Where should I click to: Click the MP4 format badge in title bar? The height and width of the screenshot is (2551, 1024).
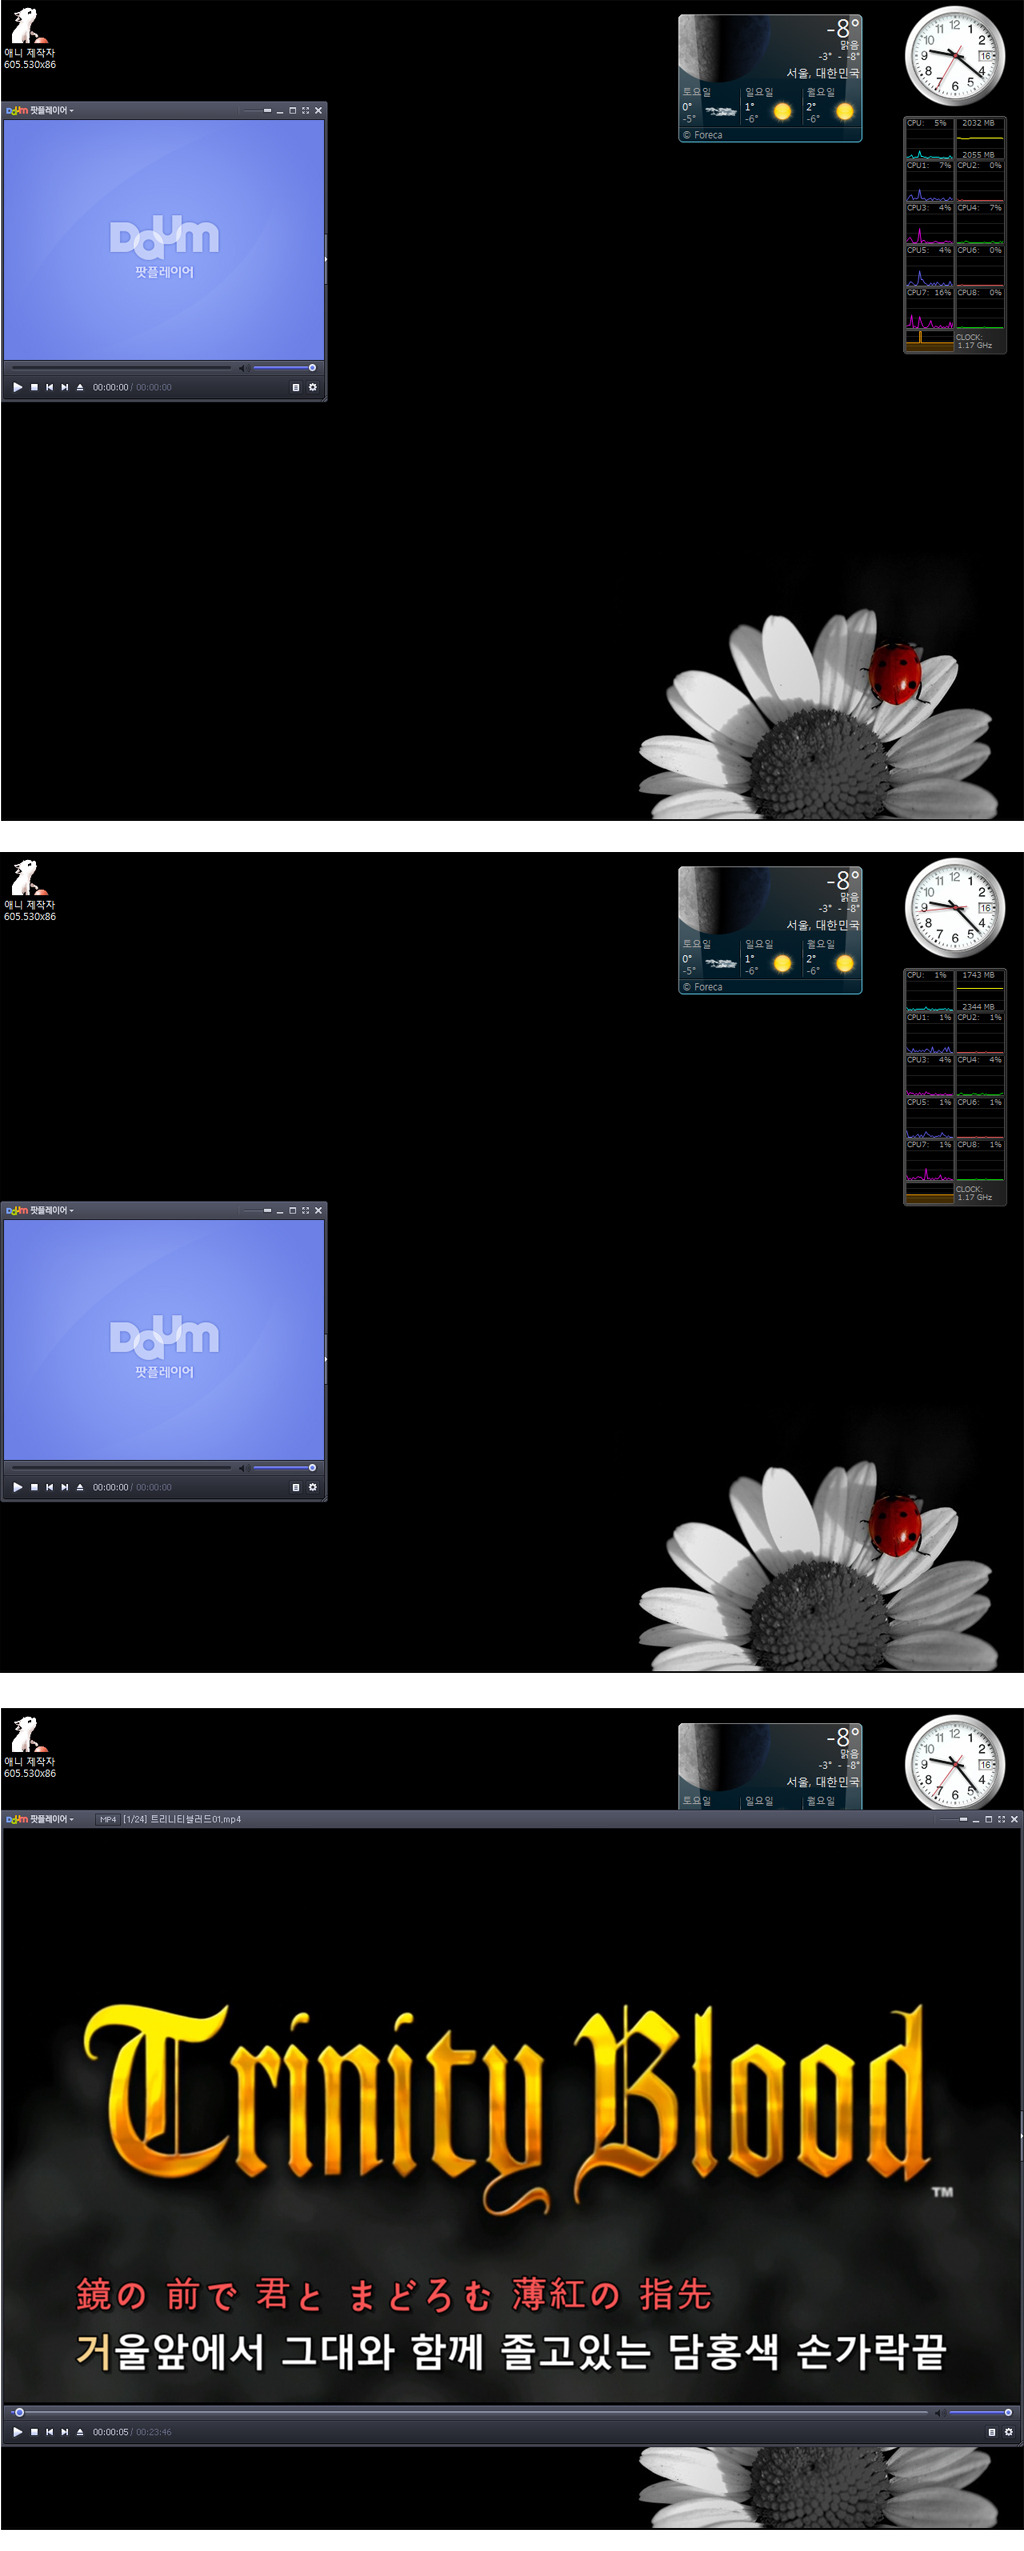tap(108, 1819)
